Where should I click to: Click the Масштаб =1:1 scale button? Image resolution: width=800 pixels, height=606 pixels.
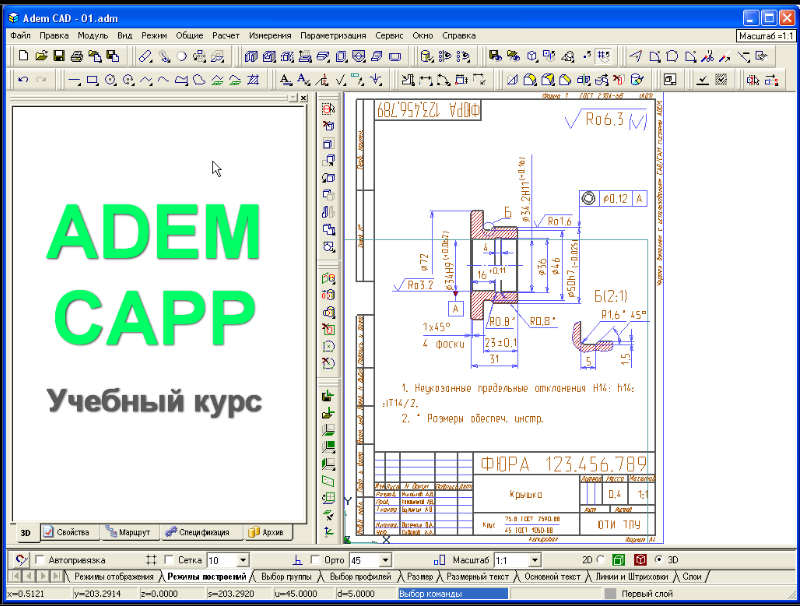[766, 36]
